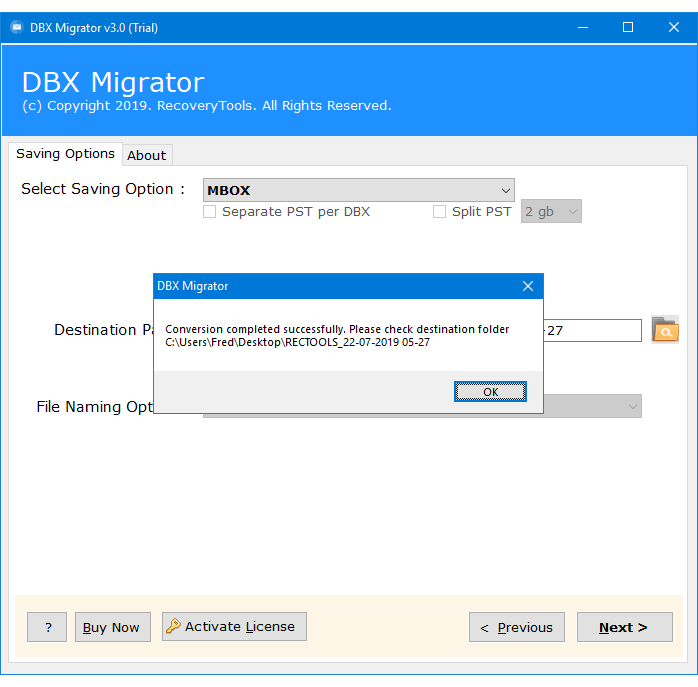The height and width of the screenshot is (687, 698).
Task: Close the DBX Migrator v3.0 main window
Action: click(674, 28)
